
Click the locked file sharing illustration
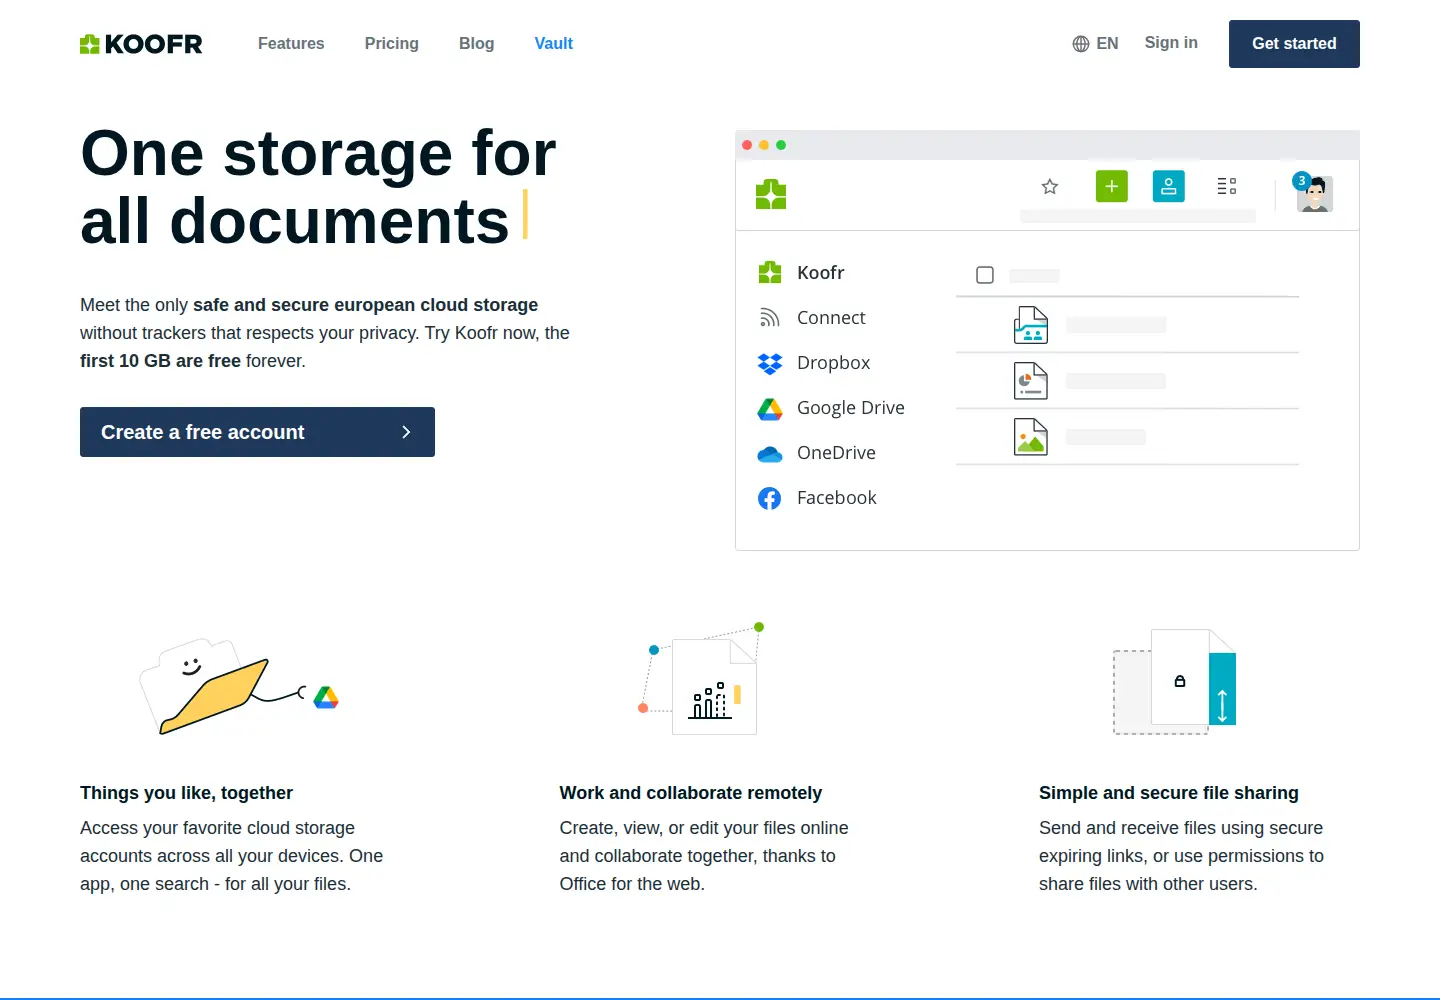(x=1175, y=682)
